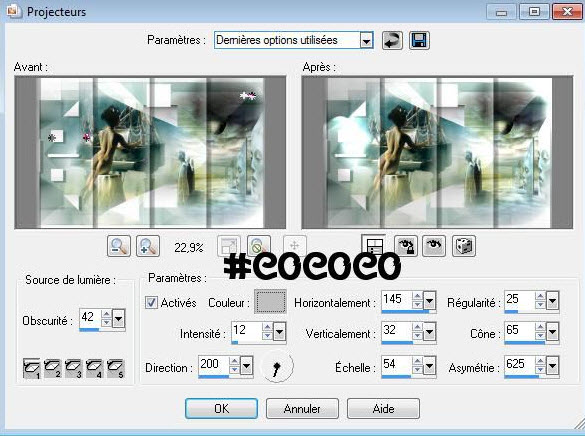The image size is (585, 436).
Task: Select light source number 1
Action: (x=32, y=368)
